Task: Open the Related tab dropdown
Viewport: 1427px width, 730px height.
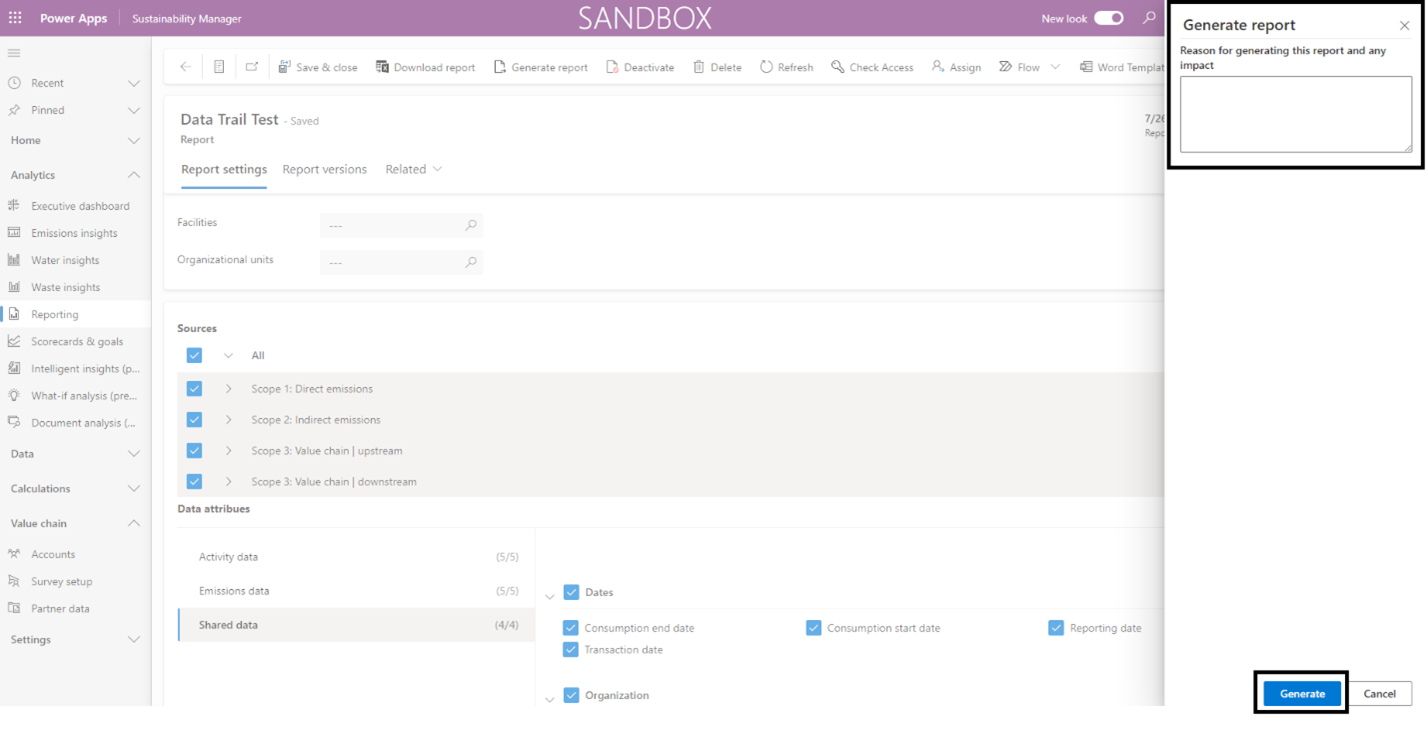Action: point(414,169)
